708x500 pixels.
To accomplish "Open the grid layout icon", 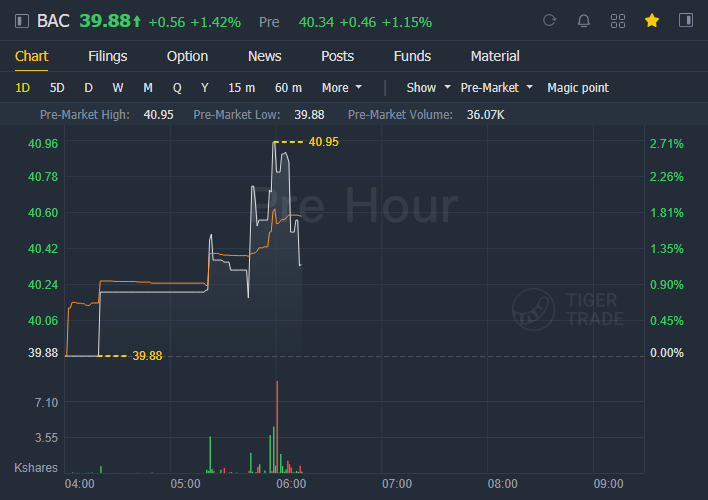I will coord(618,21).
